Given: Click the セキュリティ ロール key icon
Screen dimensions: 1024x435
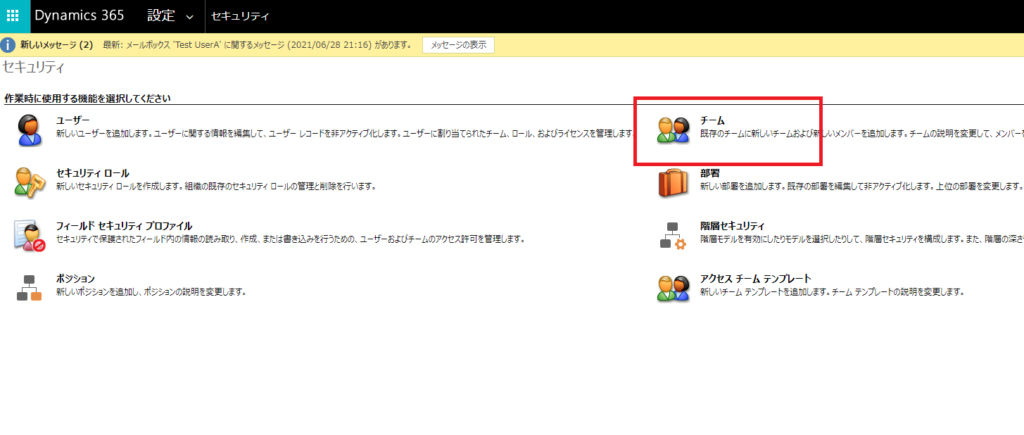Looking at the screenshot, I should 29,182.
